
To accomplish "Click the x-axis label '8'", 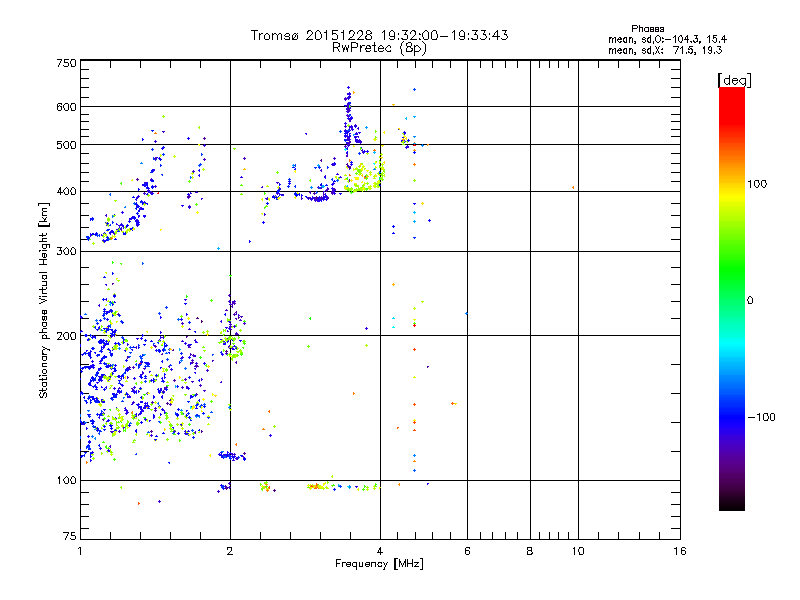I will coord(530,551).
